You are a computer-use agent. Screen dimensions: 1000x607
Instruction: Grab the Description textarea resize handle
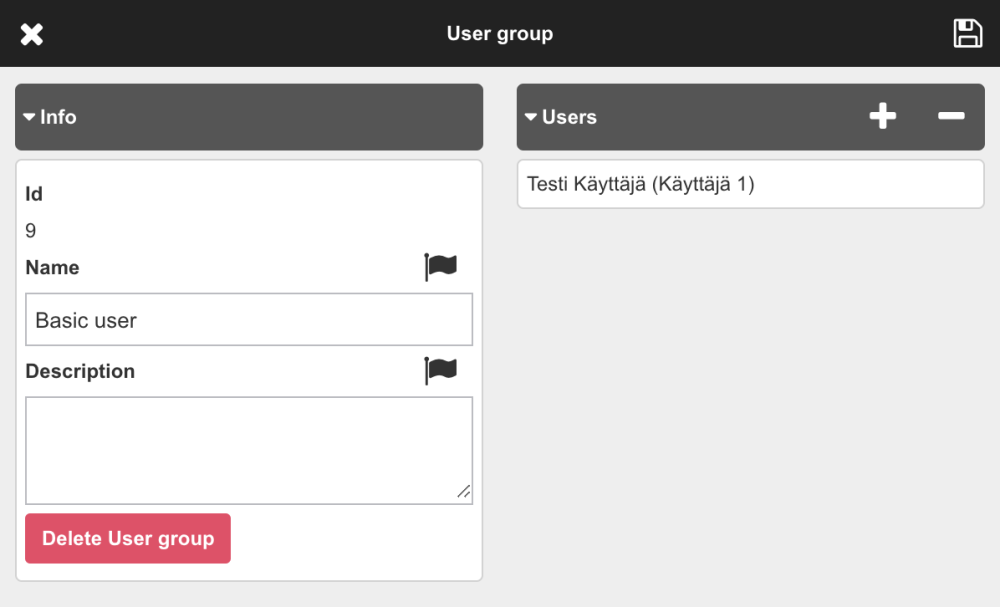click(x=464, y=492)
